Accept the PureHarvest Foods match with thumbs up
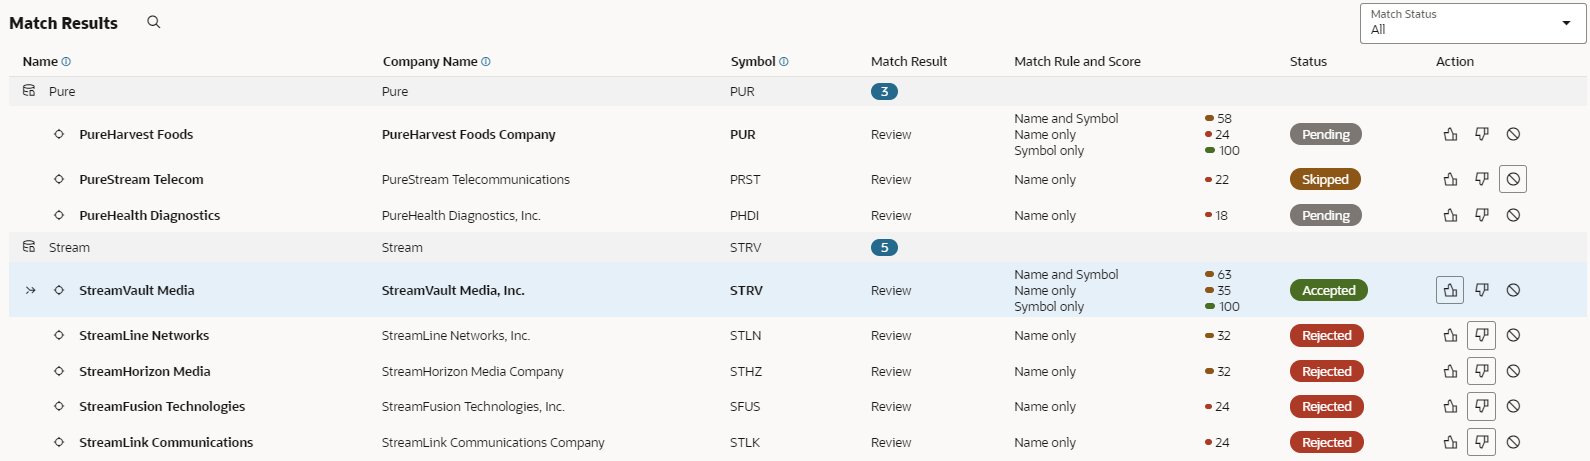Viewport: 1590px width, 461px height. pos(1450,134)
